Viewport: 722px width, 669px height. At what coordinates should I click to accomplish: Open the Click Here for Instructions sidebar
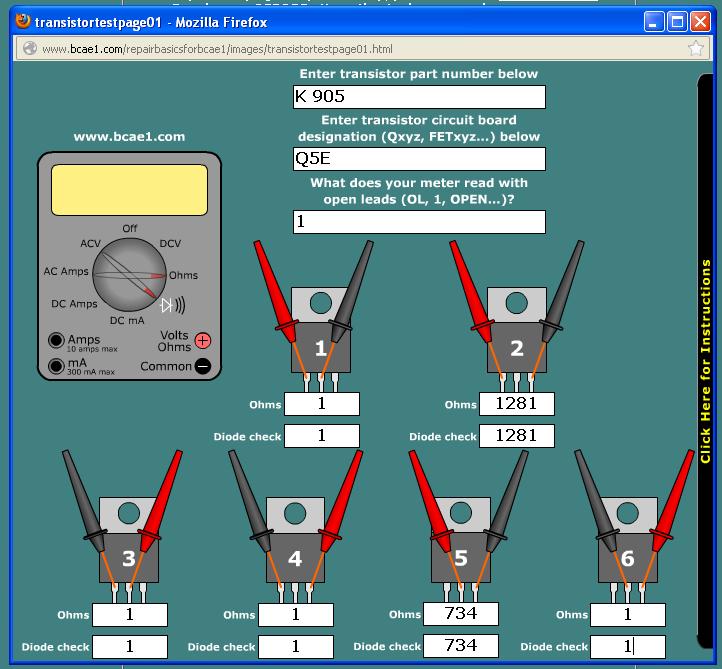coord(705,361)
